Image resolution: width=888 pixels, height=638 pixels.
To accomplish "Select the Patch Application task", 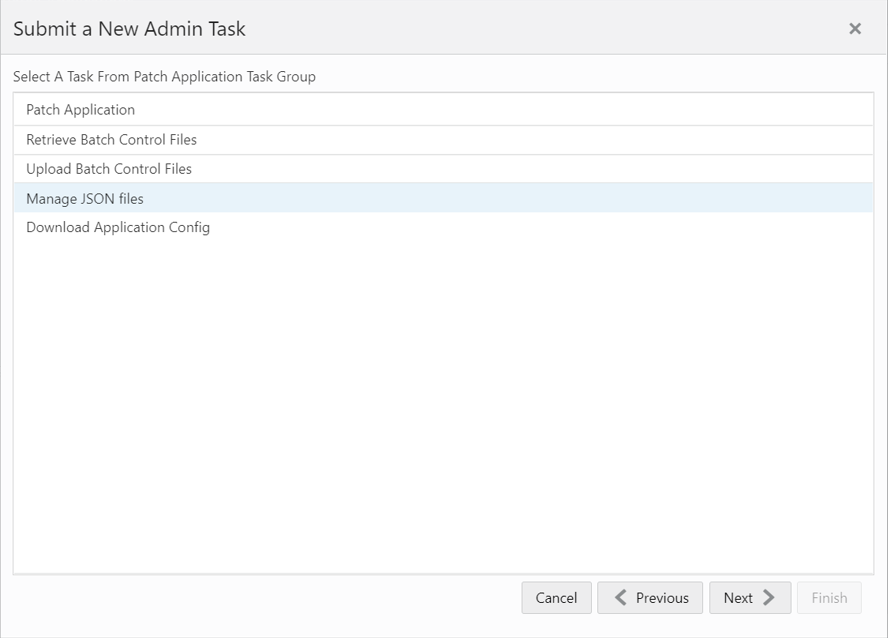I will point(443,110).
